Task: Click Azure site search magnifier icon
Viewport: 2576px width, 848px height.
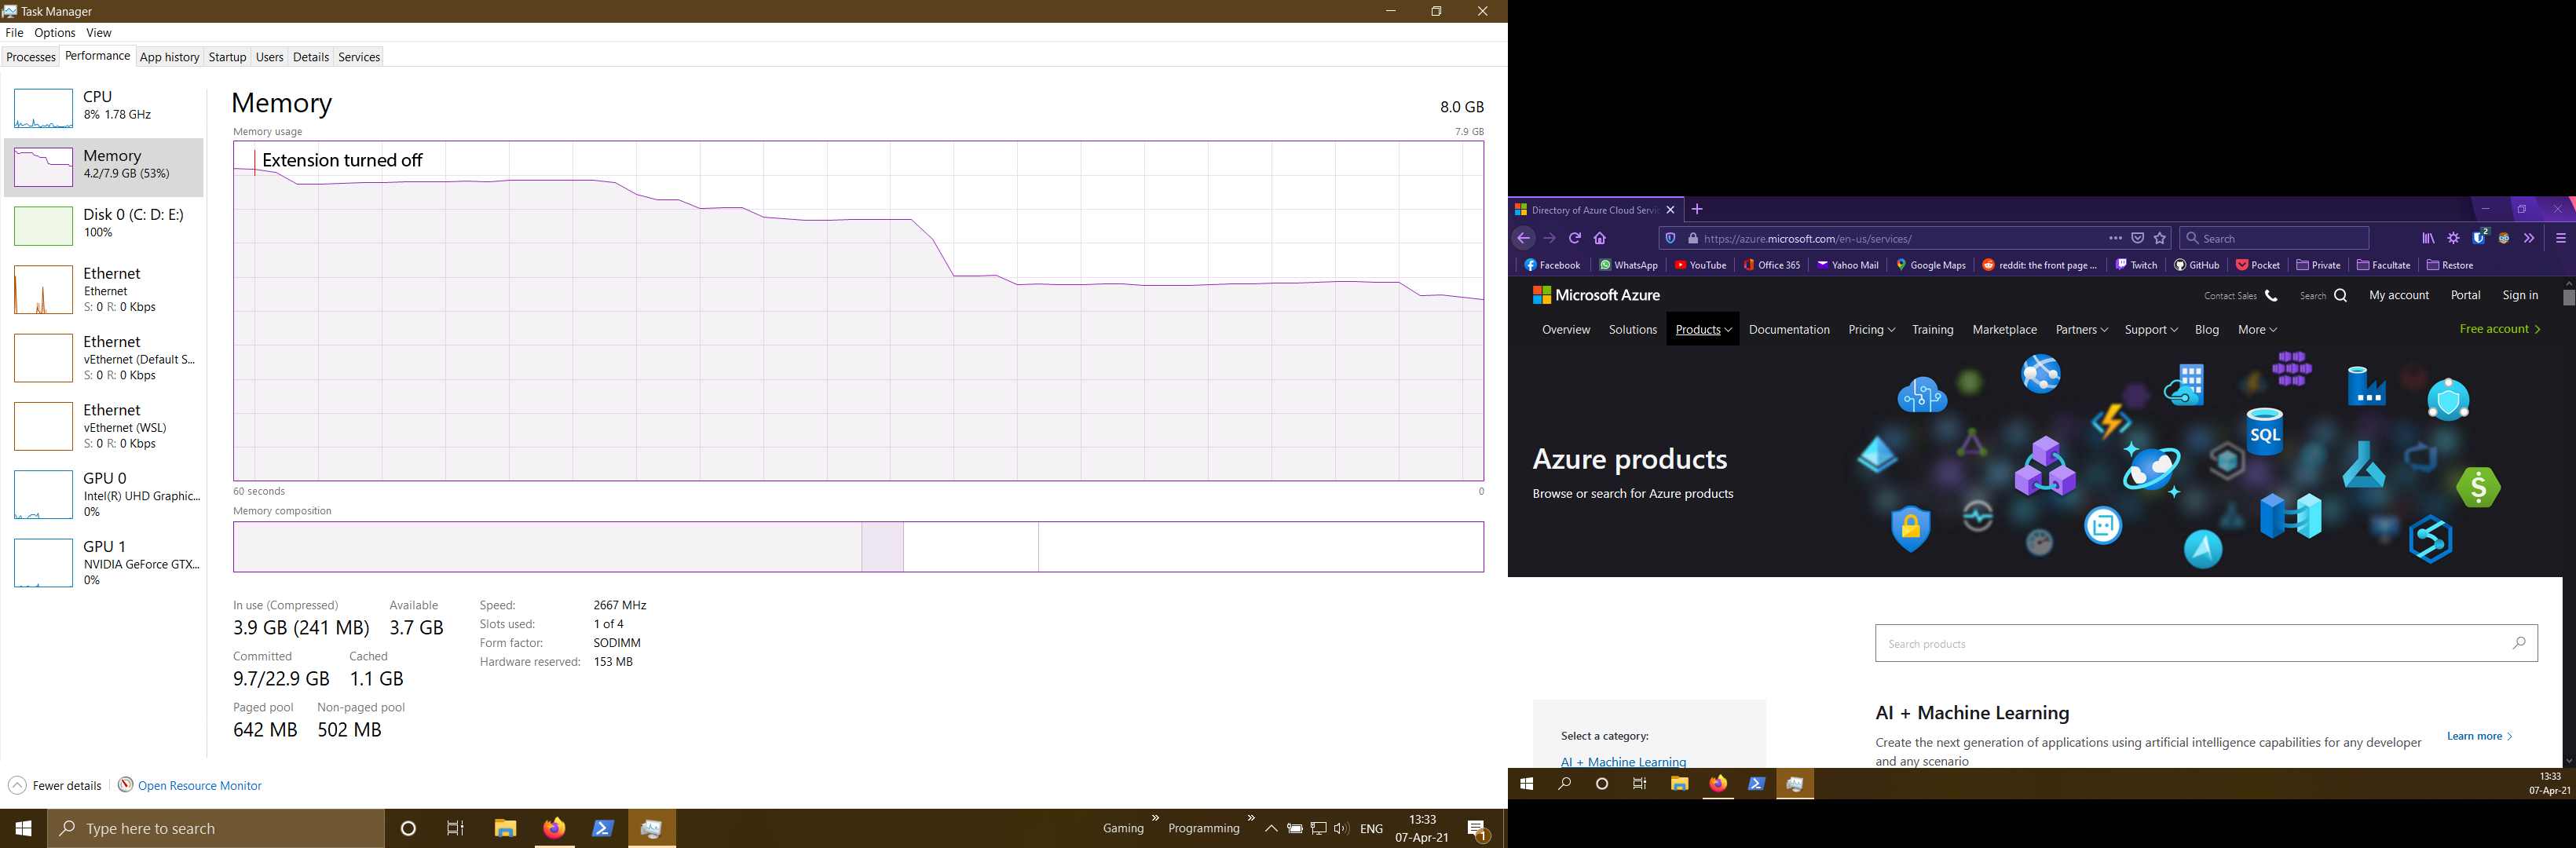Action: pyautogui.click(x=2340, y=296)
